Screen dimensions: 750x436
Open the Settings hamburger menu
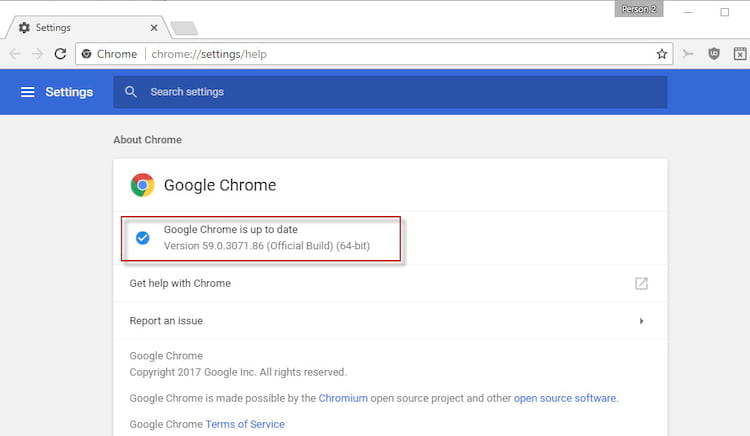point(28,92)
